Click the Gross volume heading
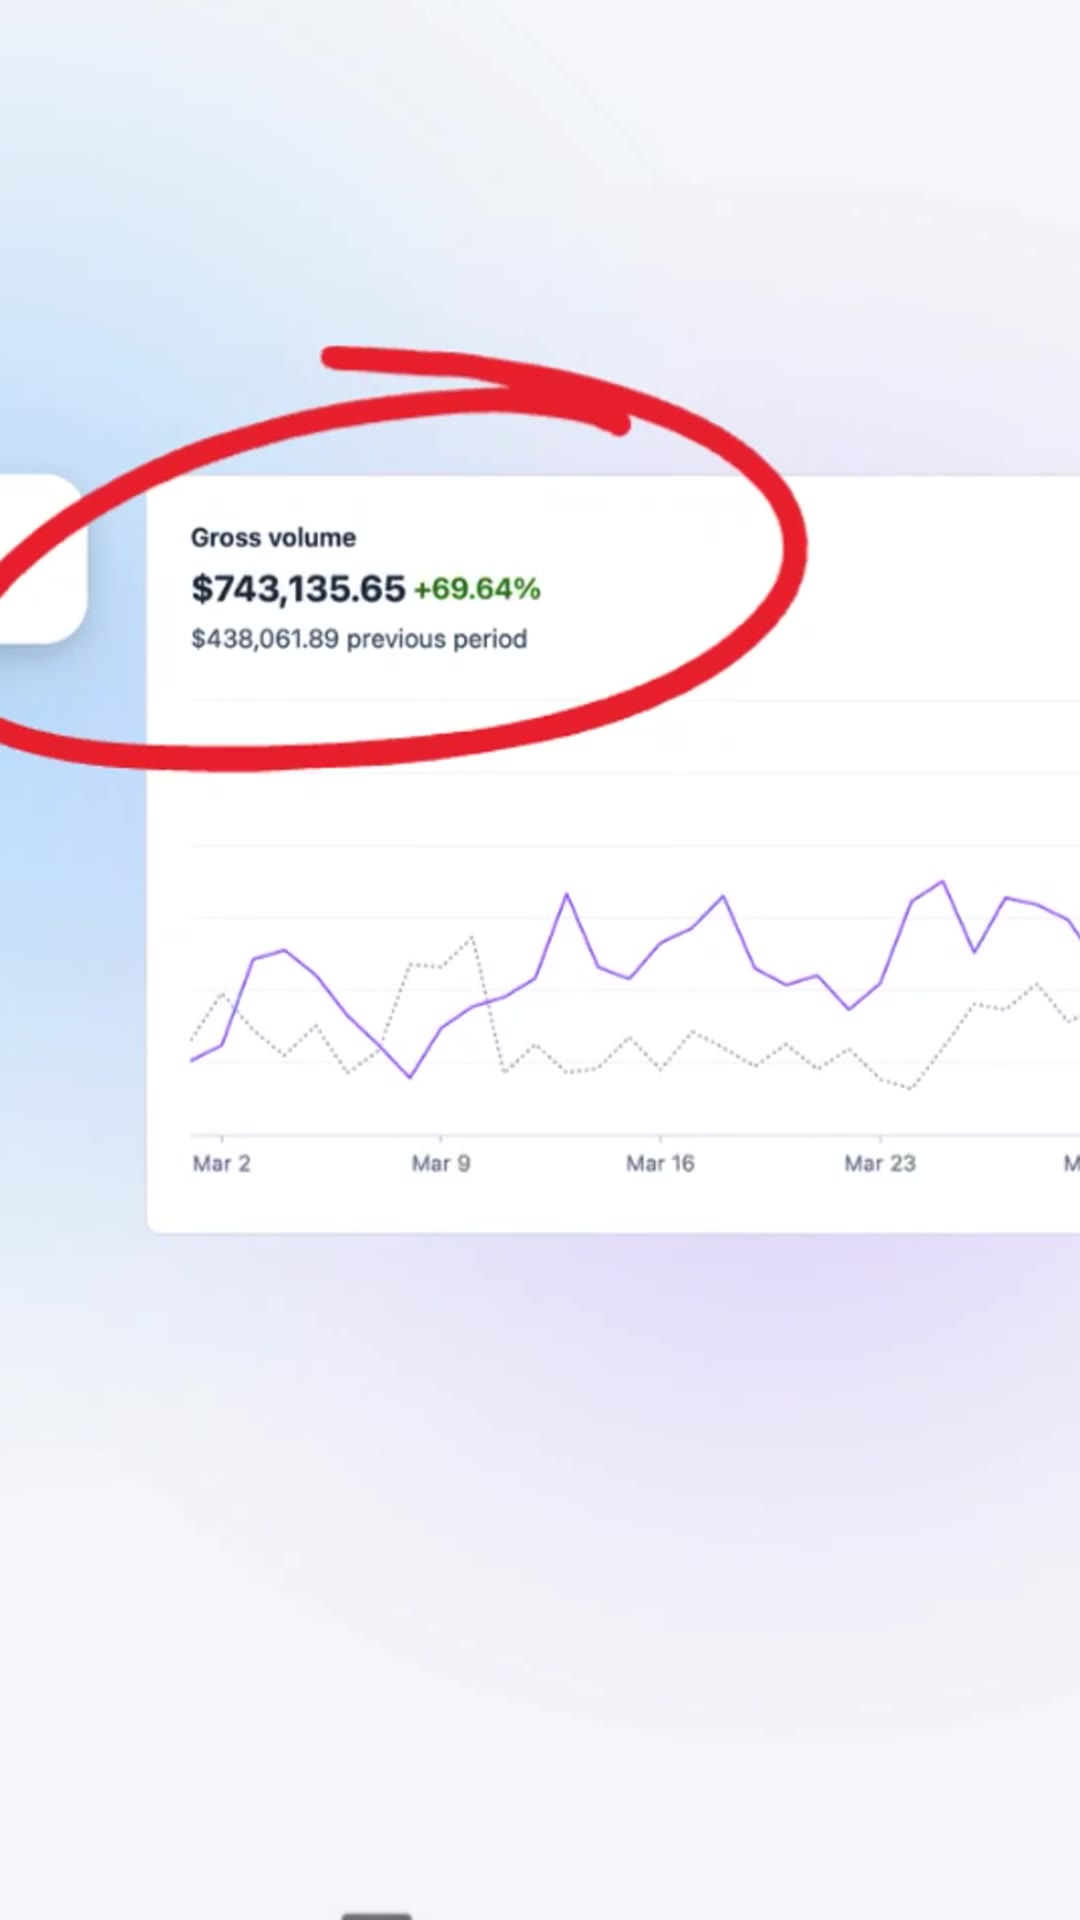1080x1920 pixels. coord(273,538)
